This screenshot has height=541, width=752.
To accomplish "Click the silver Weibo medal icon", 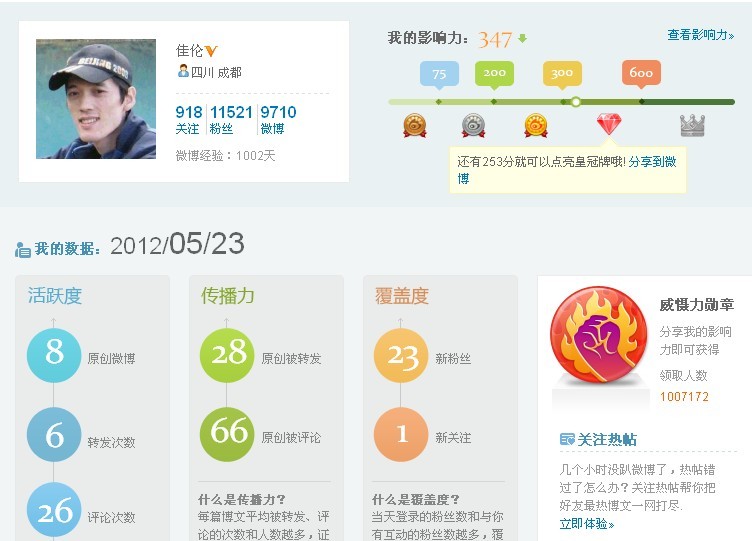I will coord(473,125).
